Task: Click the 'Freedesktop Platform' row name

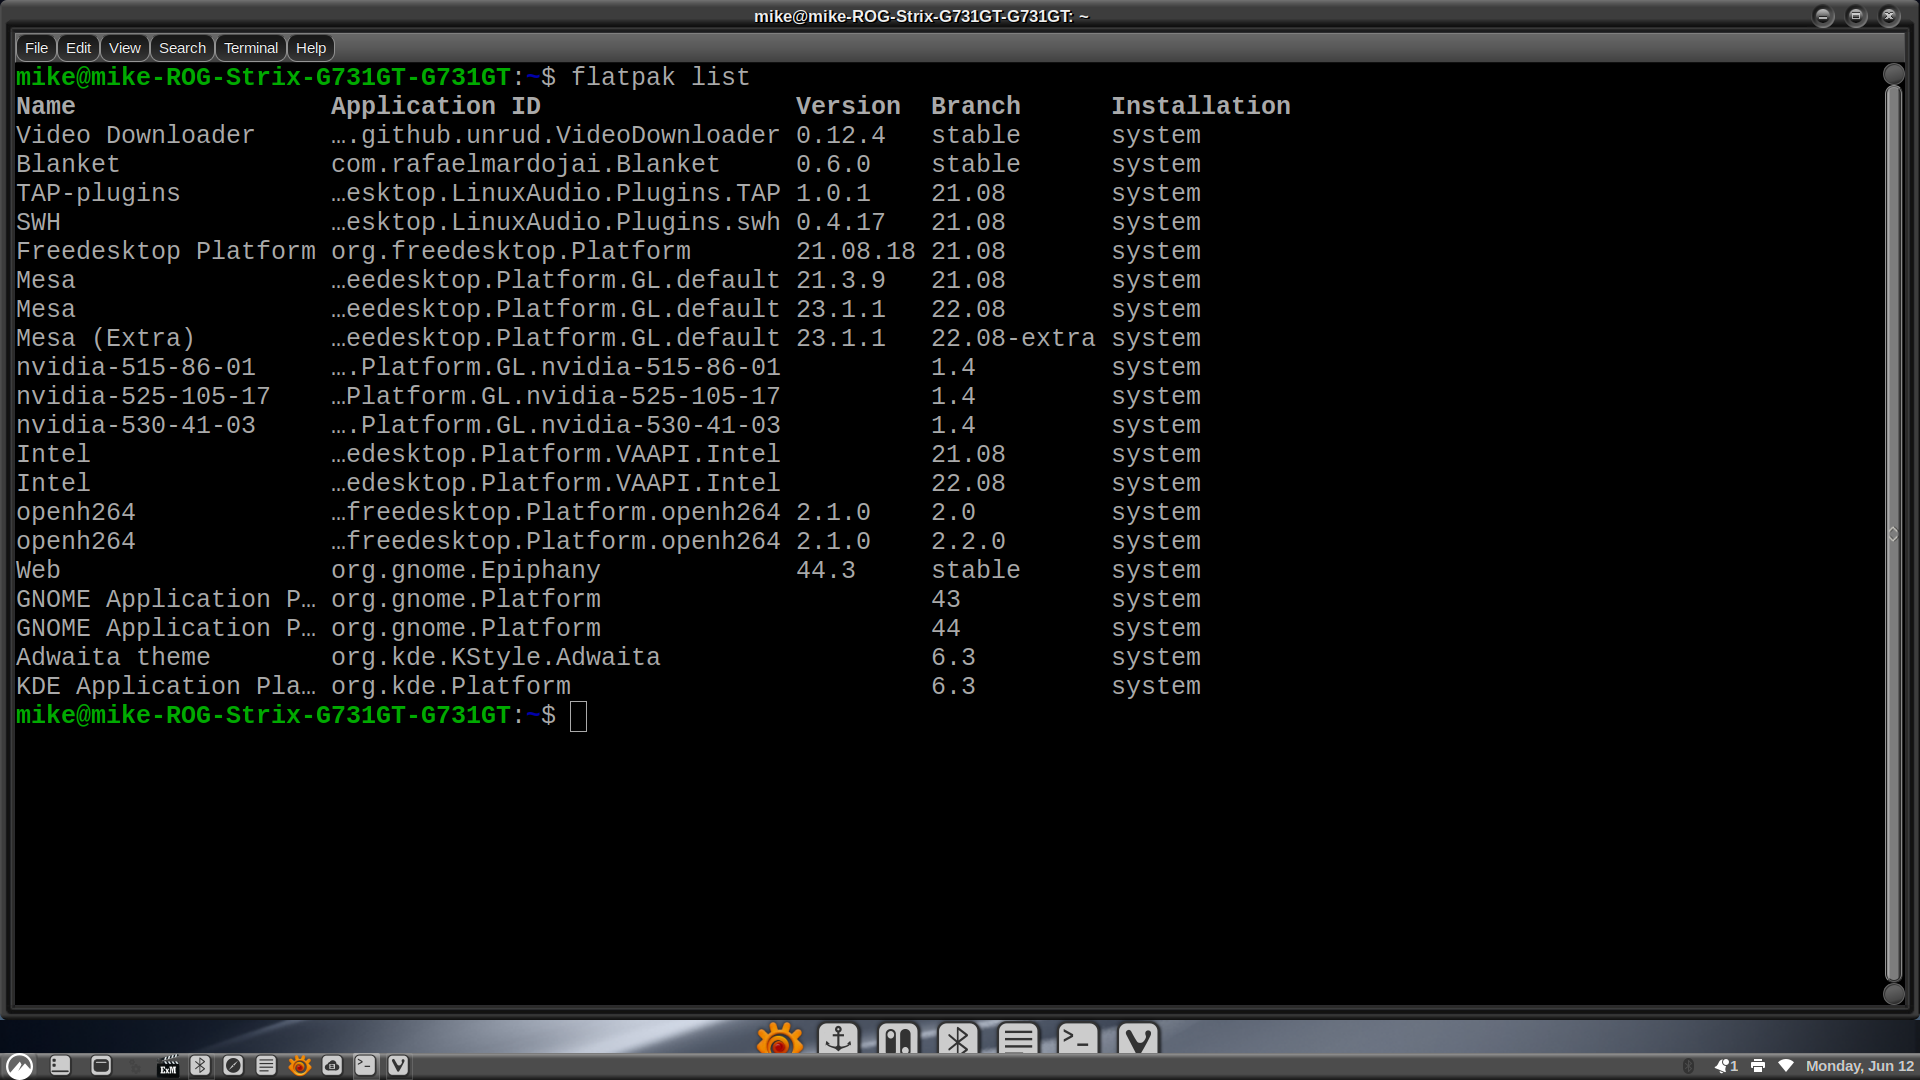Action: [x=166, y=252]
